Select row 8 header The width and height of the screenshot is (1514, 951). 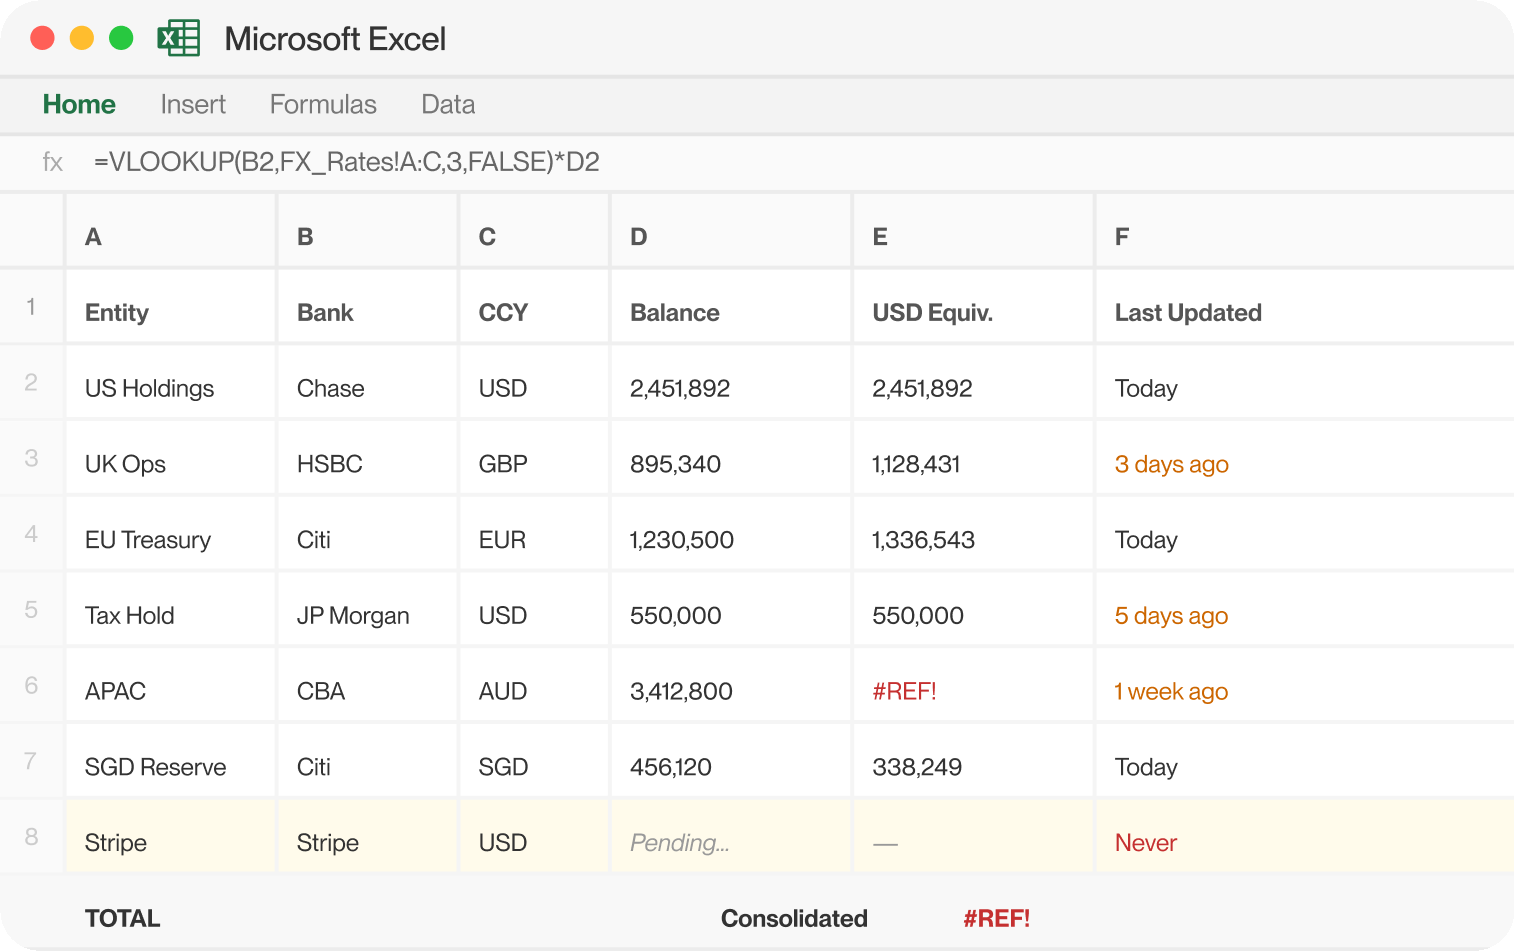pyautogui.click(x=31, y=837)
